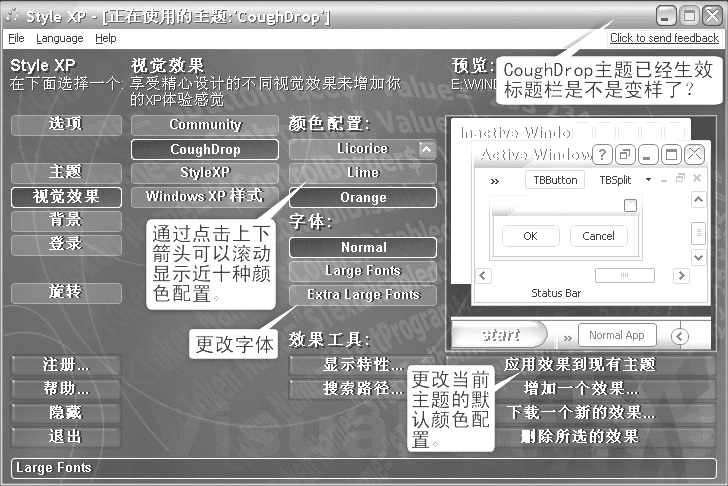Click the Style XP title bar app icon
Viewport: 728px width, 486px height.
(x=12, y=16)
